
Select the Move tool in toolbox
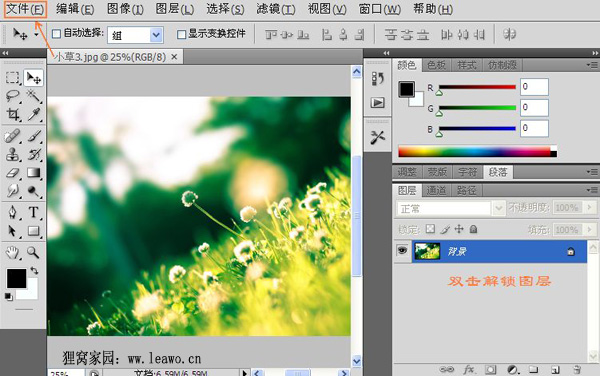coord(34,78)
